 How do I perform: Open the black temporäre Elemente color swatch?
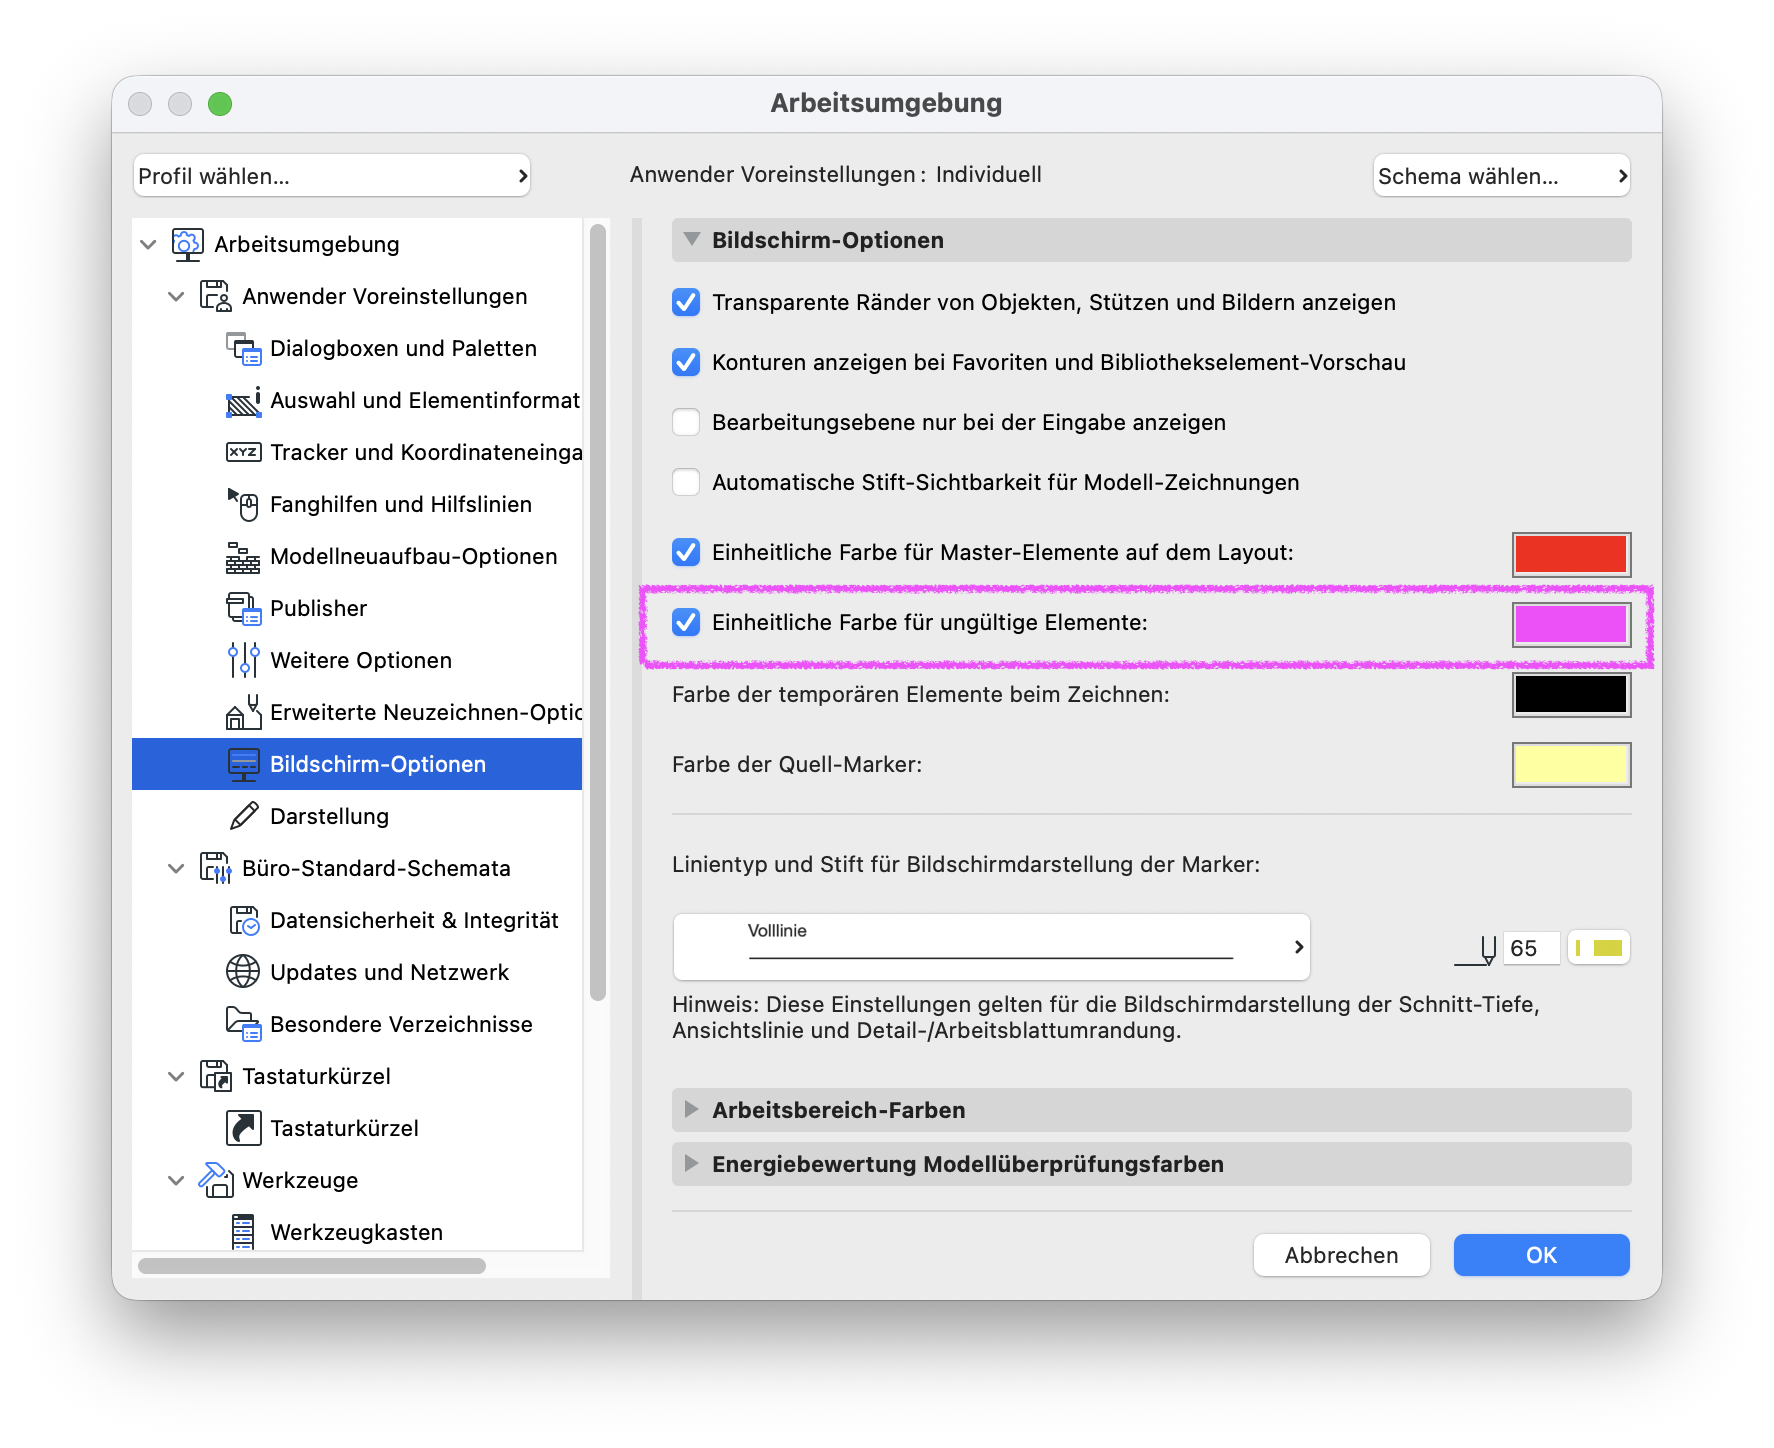tap(1571, 694)
